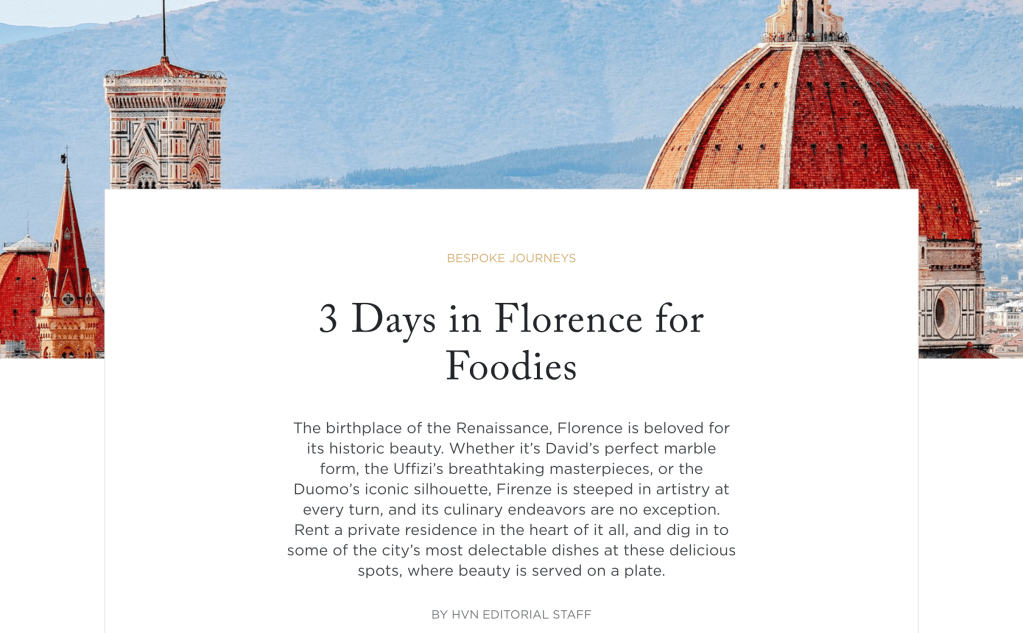Click the intro paragraph text block

(511, 499)
